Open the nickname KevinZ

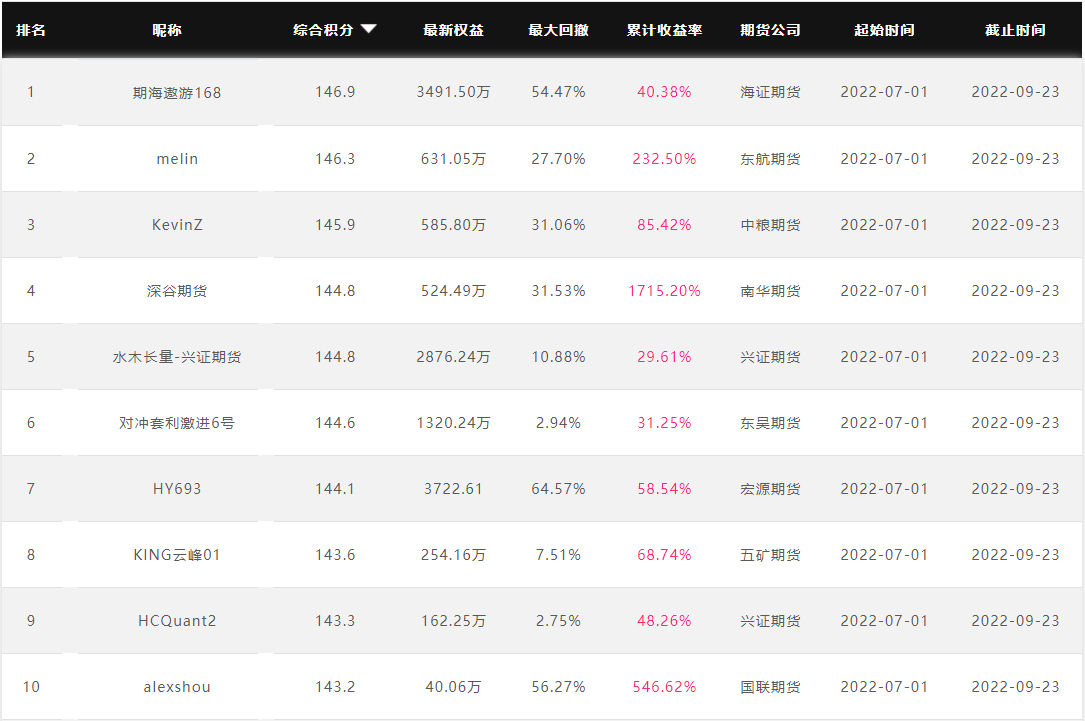[177, 225]
